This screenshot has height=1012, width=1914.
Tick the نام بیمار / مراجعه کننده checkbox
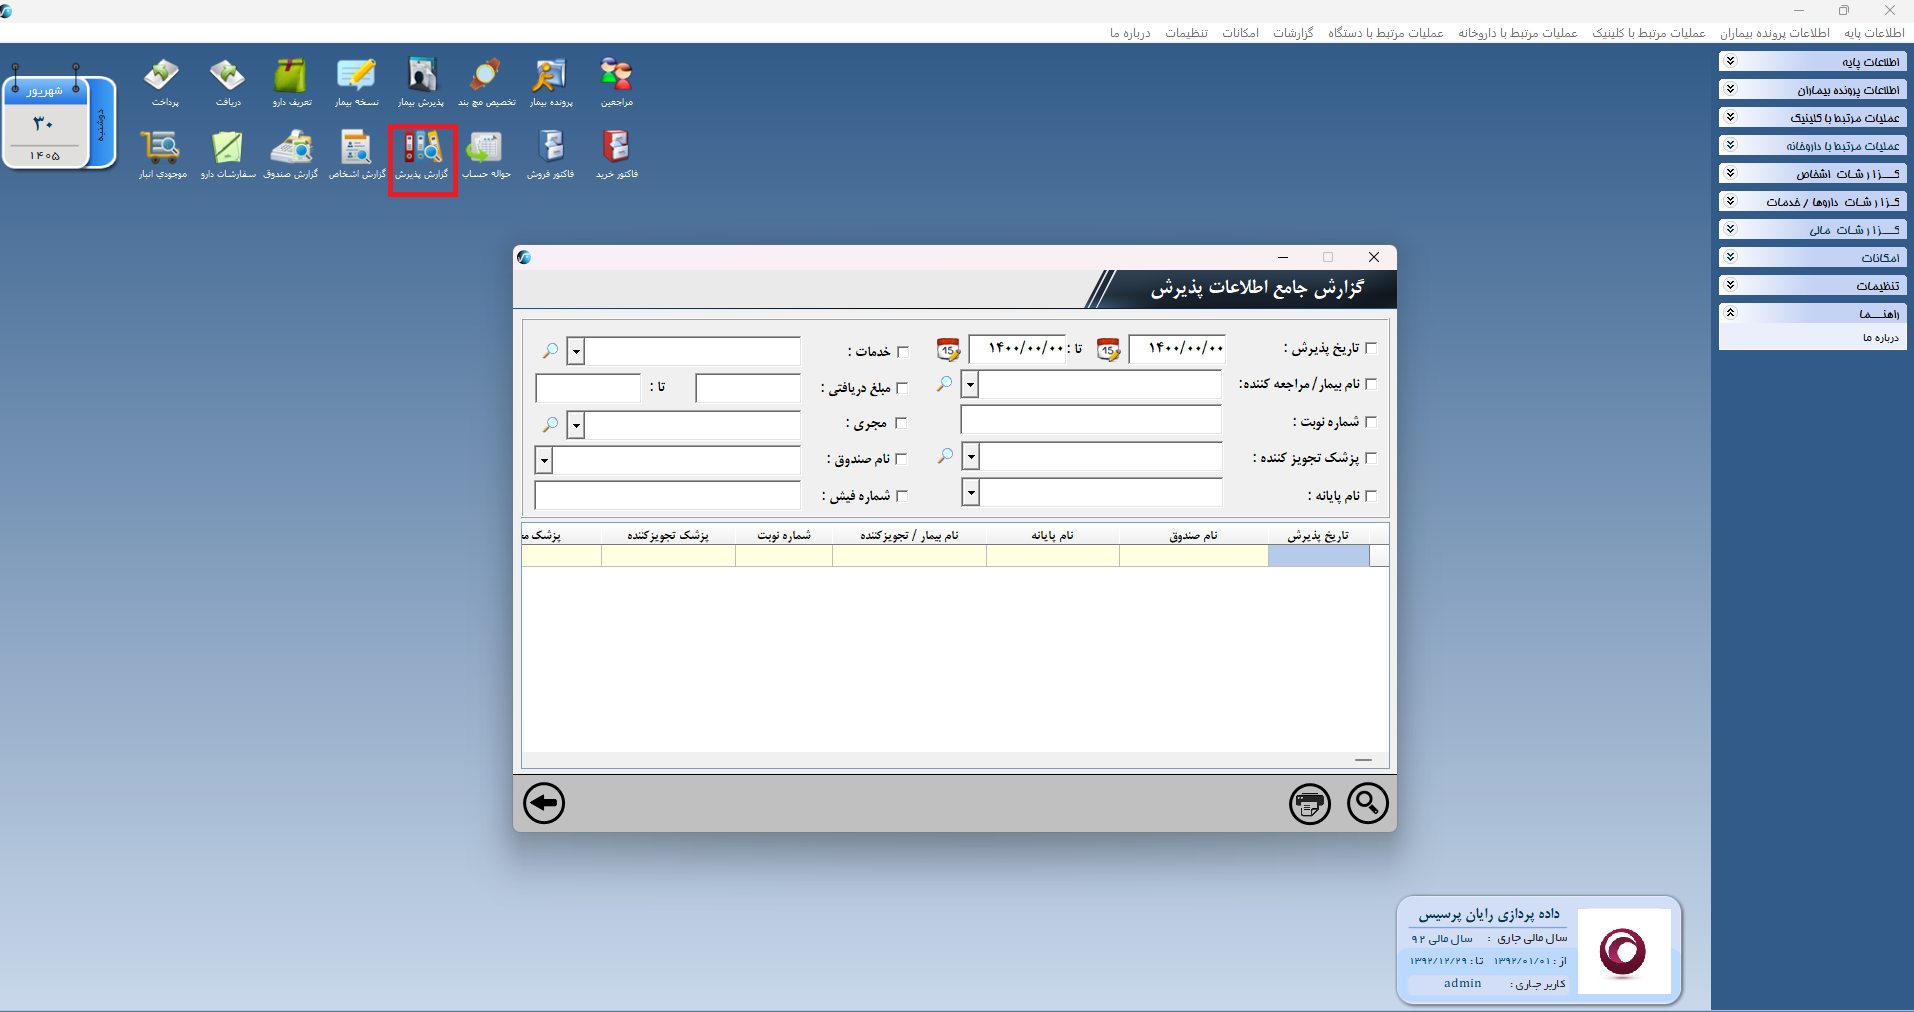click(1371, 384)
